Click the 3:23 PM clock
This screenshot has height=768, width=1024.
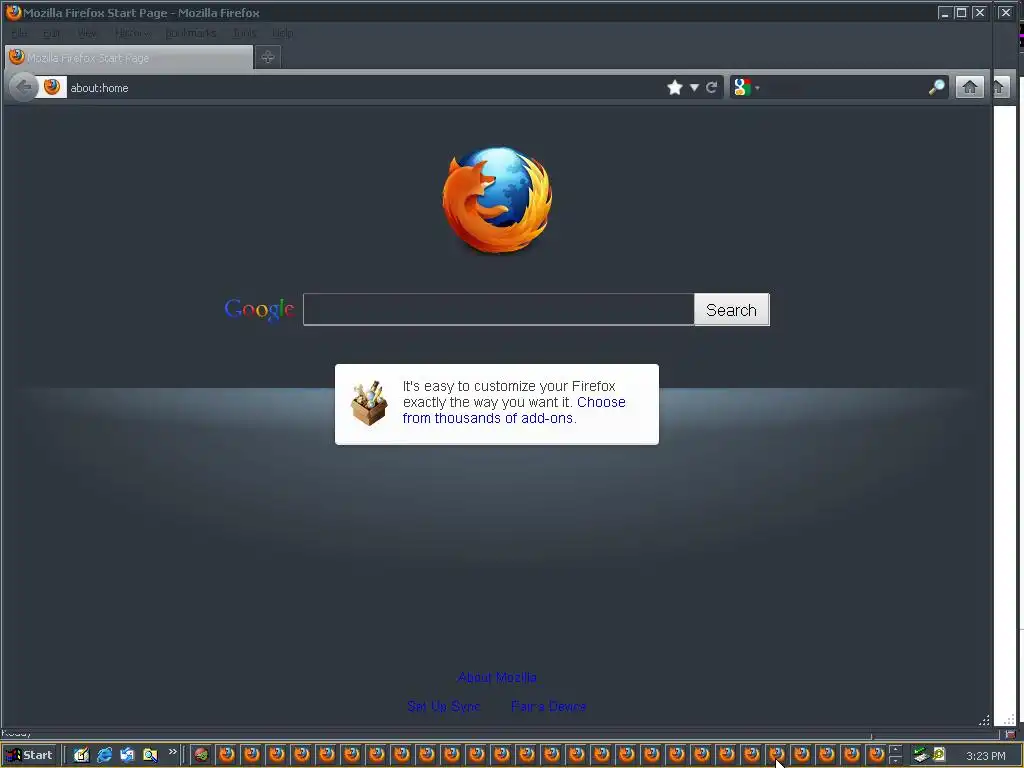(x=985, y=756)
